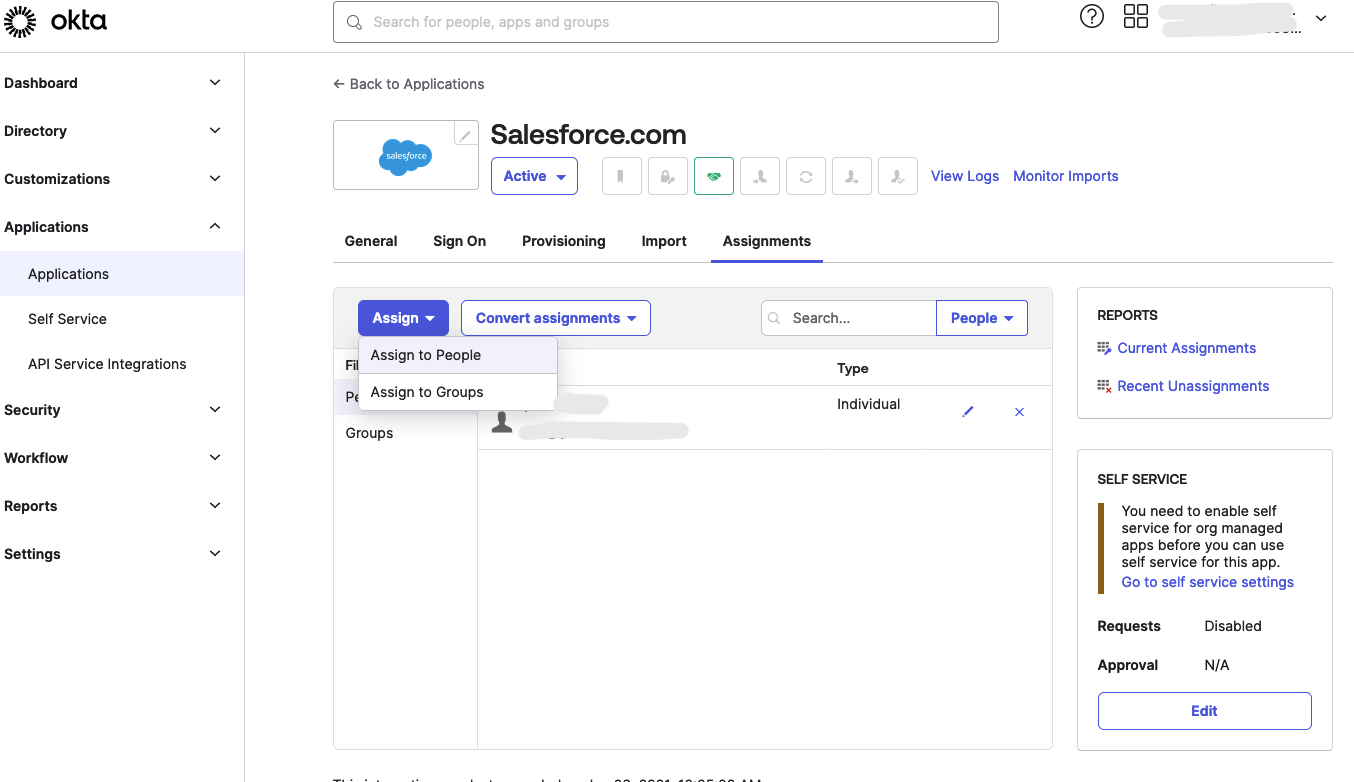
Task: Edit the Salesforce logo with pencil icon
Action: 465,133
